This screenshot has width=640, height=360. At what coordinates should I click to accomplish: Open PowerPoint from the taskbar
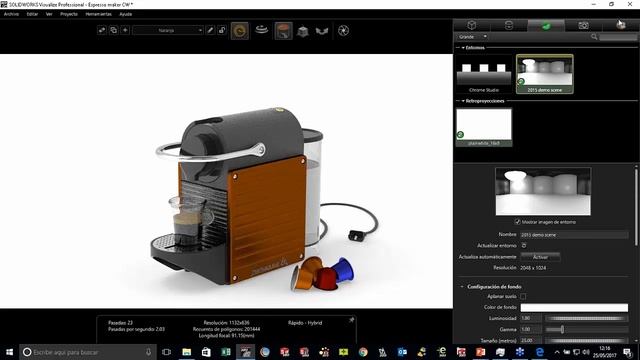point(480,352)
